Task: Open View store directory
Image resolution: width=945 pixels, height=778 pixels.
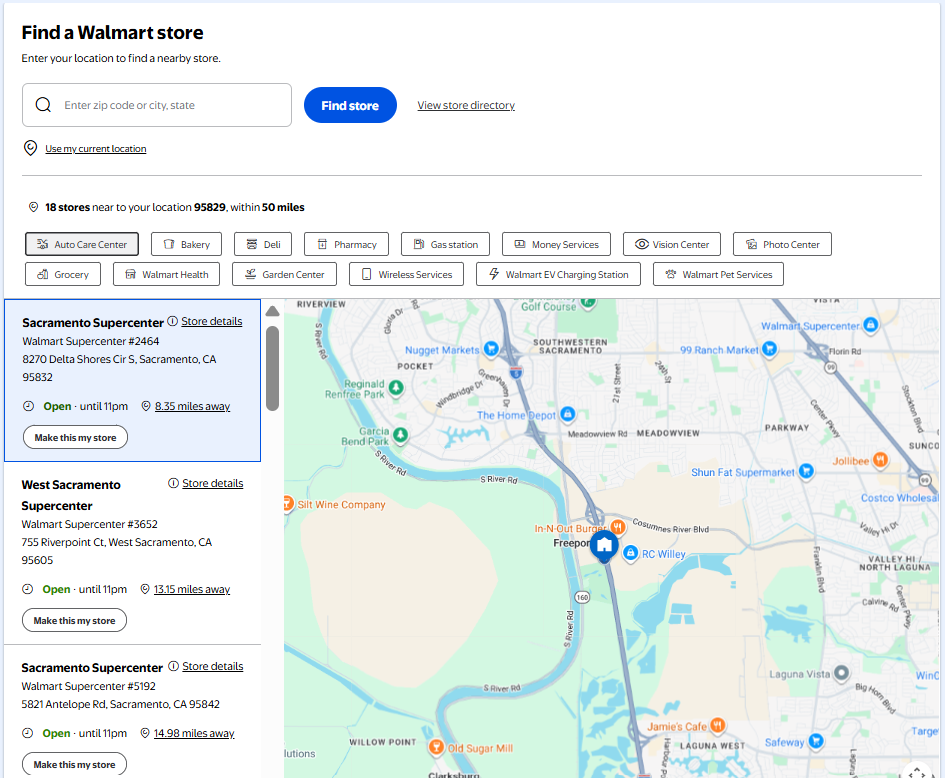Action: [x=466, y=104]
